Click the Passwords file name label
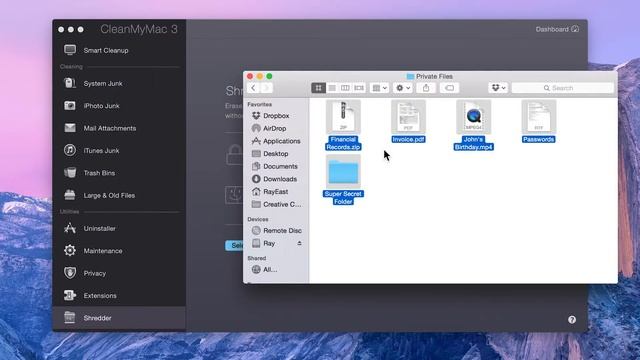This screenshot has width=640, height=360. 538,139
